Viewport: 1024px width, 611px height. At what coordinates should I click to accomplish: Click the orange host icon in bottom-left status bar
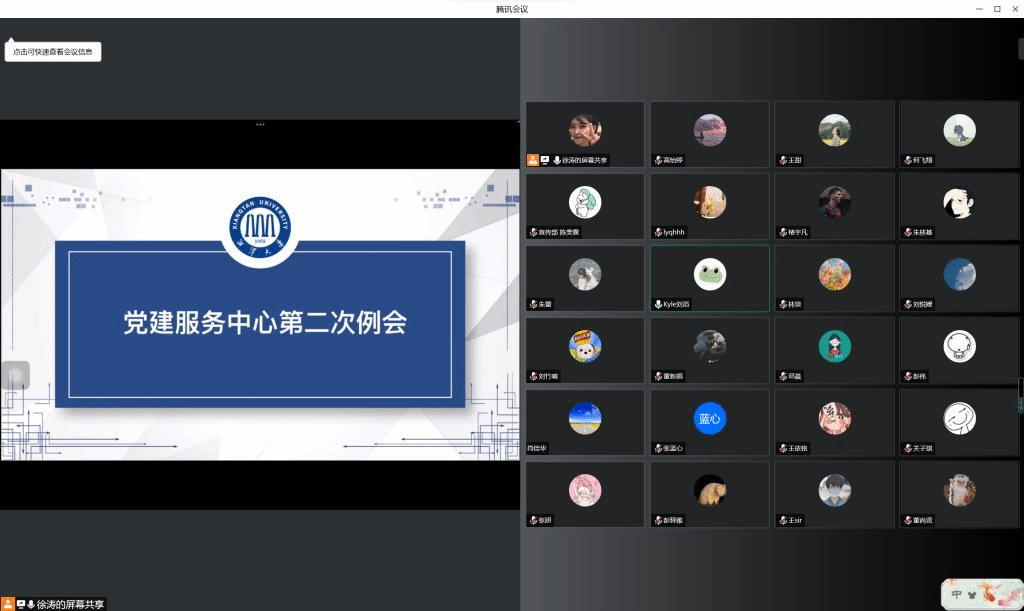point(8,604)
